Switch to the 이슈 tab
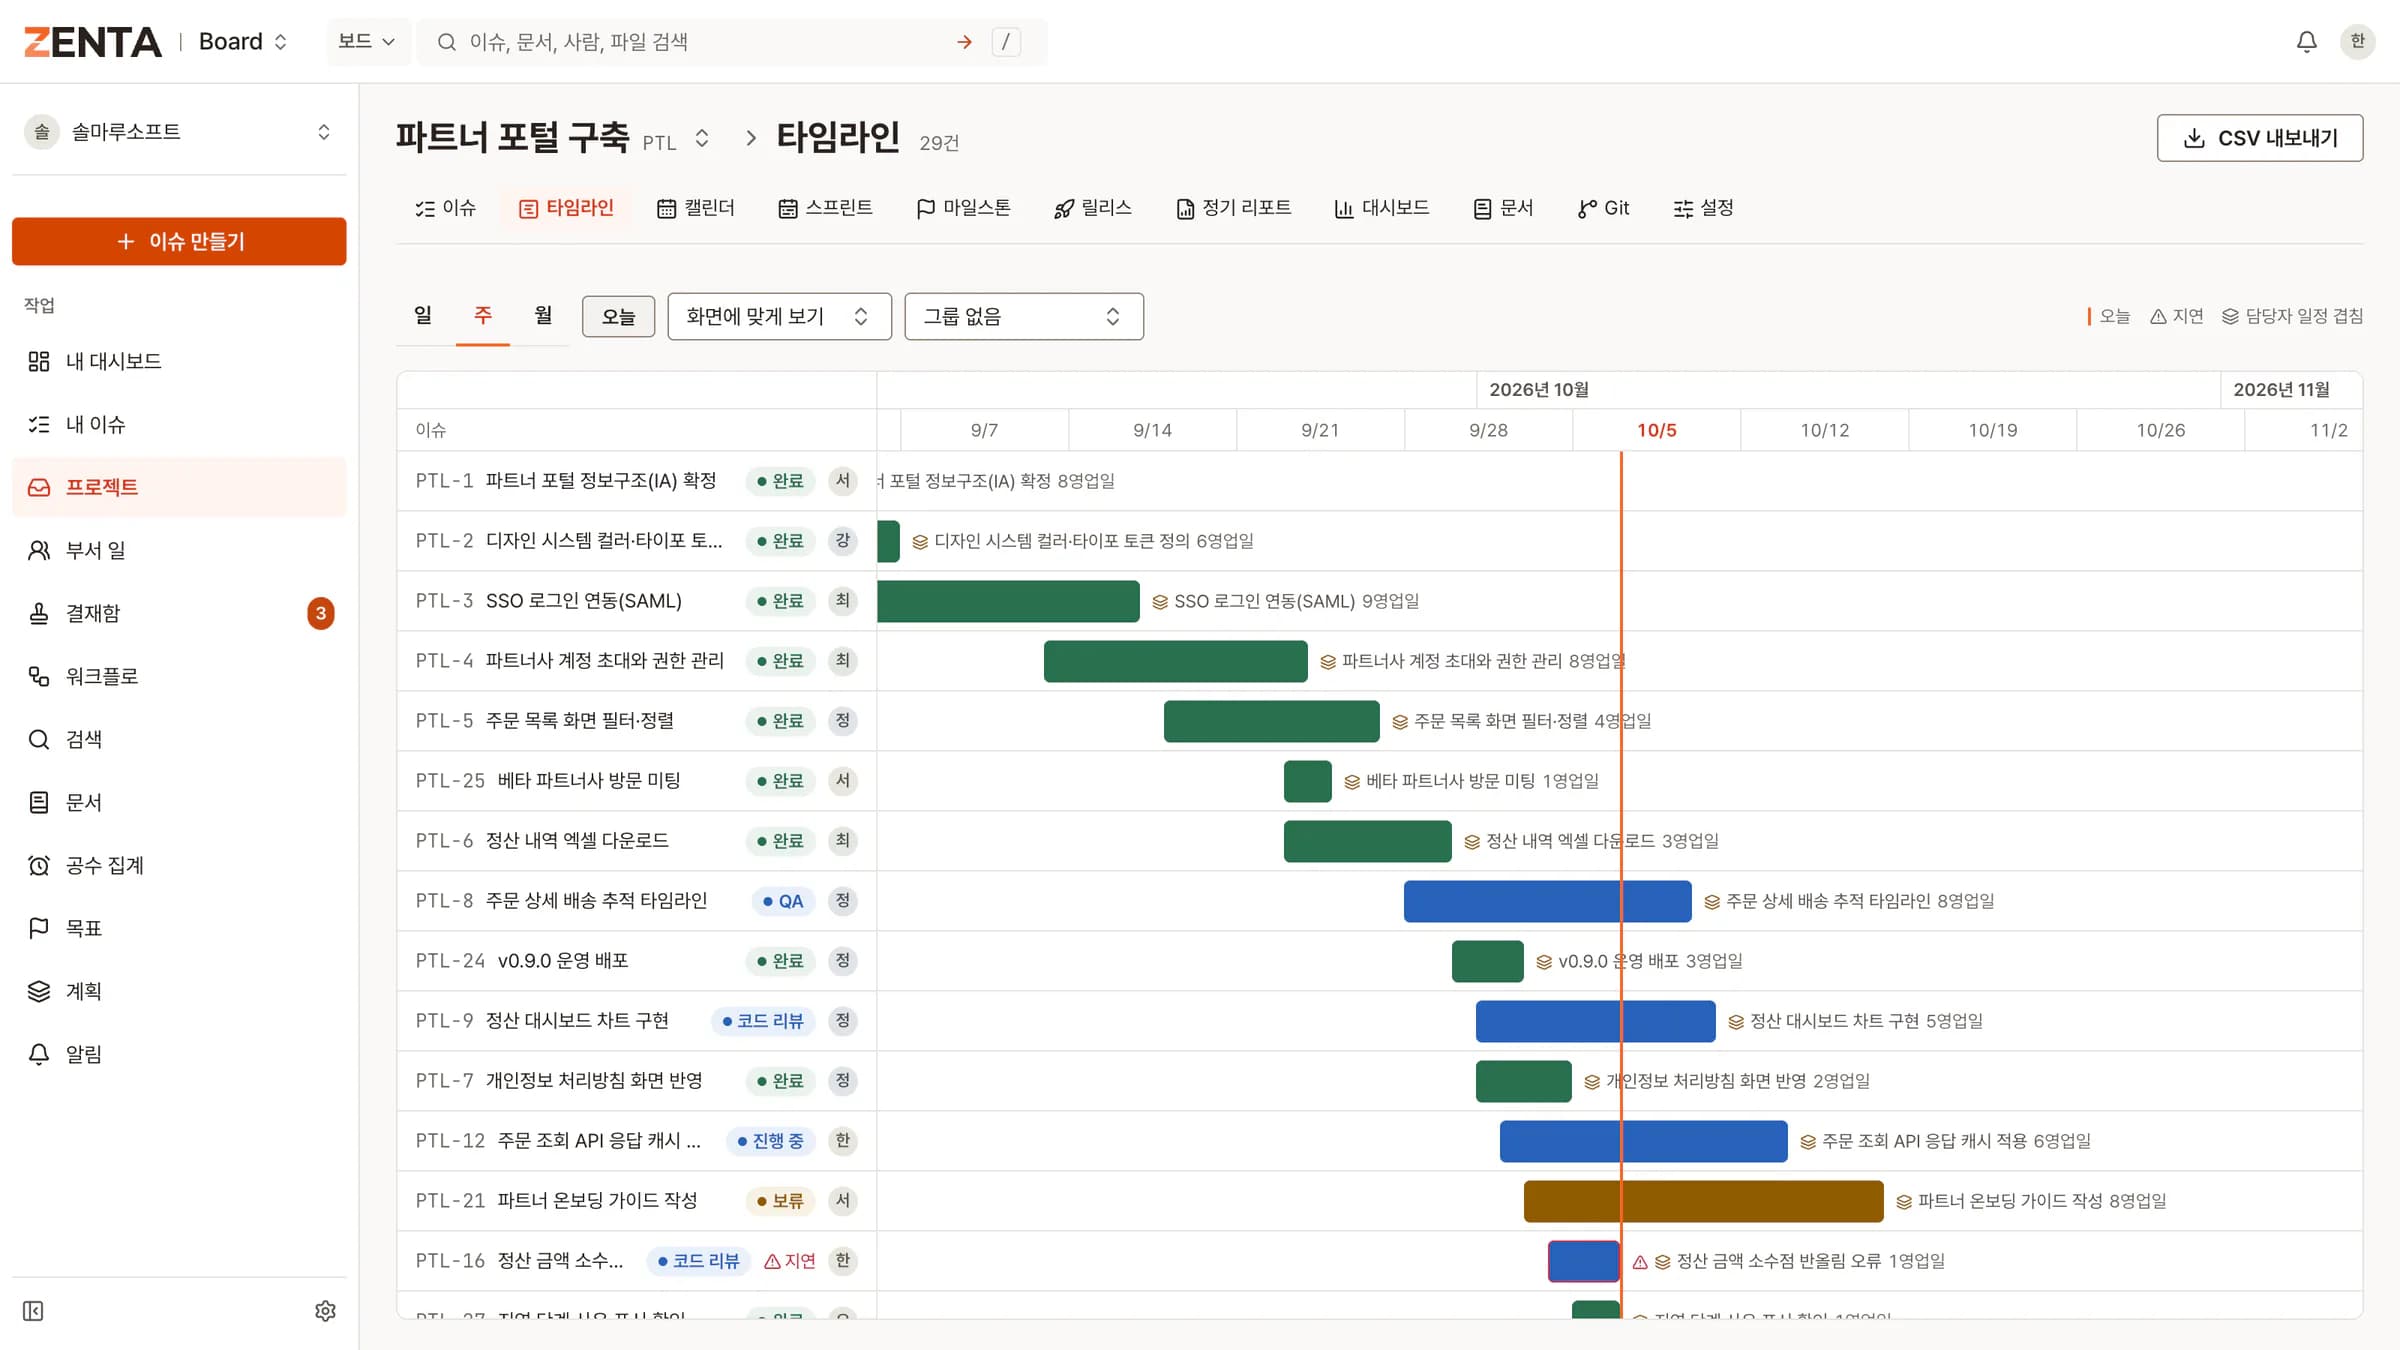 click(x=446, y=208)
